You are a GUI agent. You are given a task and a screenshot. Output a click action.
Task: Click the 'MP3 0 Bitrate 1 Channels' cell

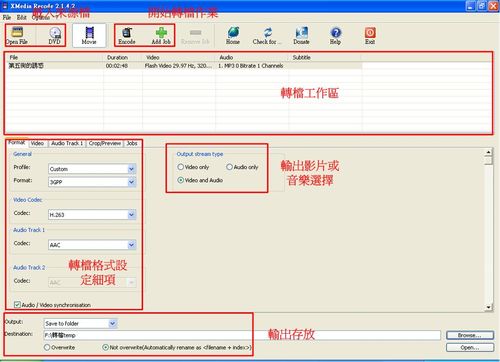coord(251,66)
